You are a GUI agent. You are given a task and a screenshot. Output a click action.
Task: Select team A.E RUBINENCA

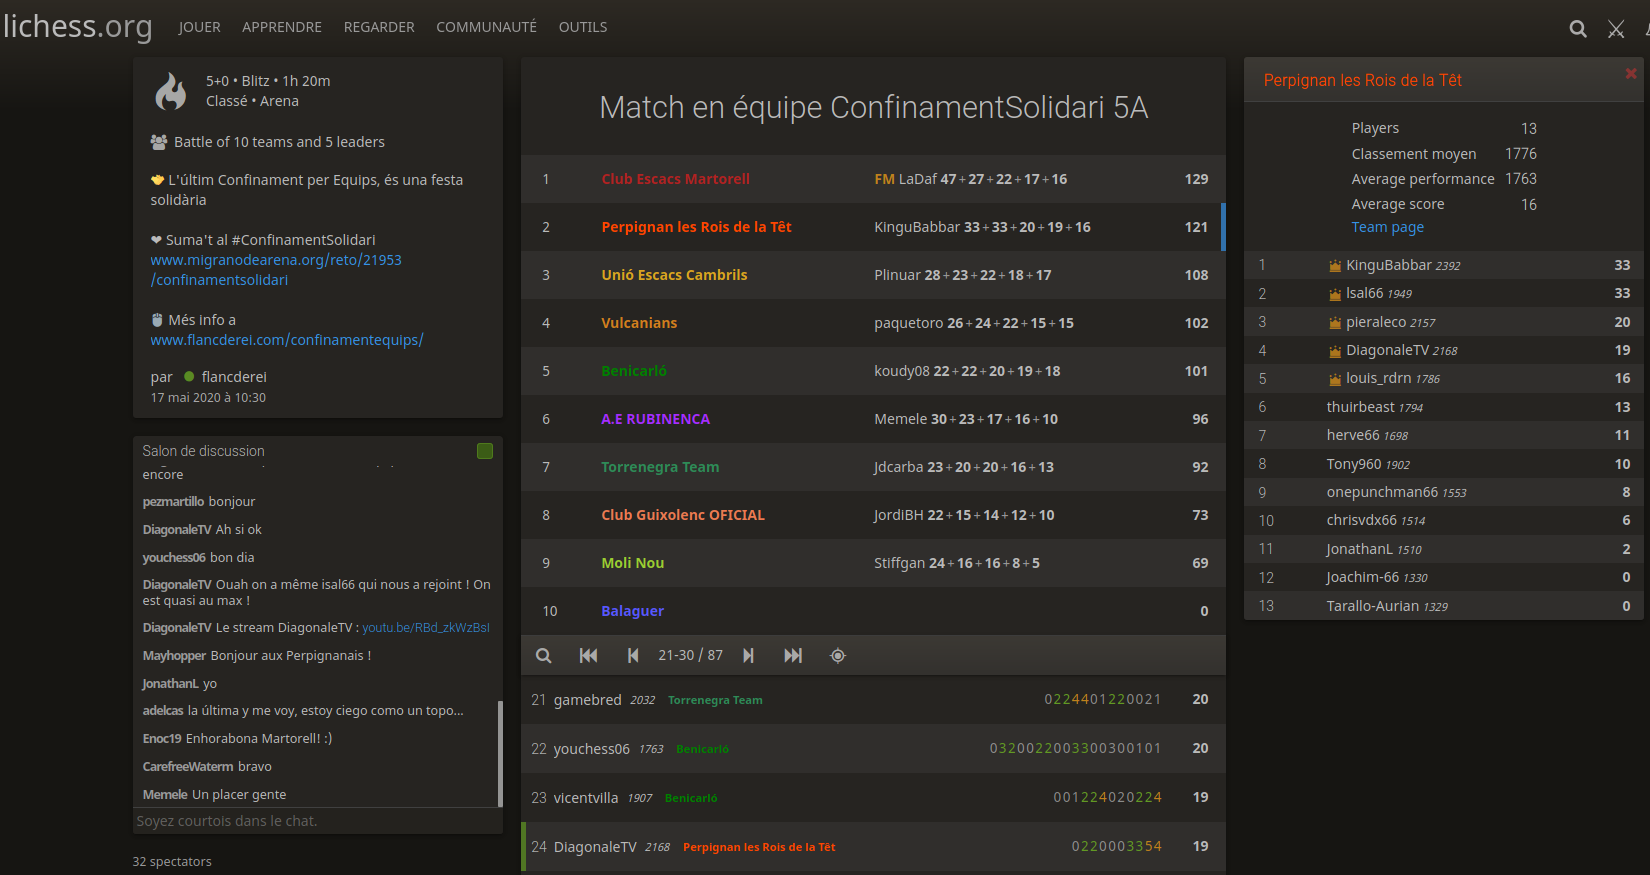(x=655, y=419)
